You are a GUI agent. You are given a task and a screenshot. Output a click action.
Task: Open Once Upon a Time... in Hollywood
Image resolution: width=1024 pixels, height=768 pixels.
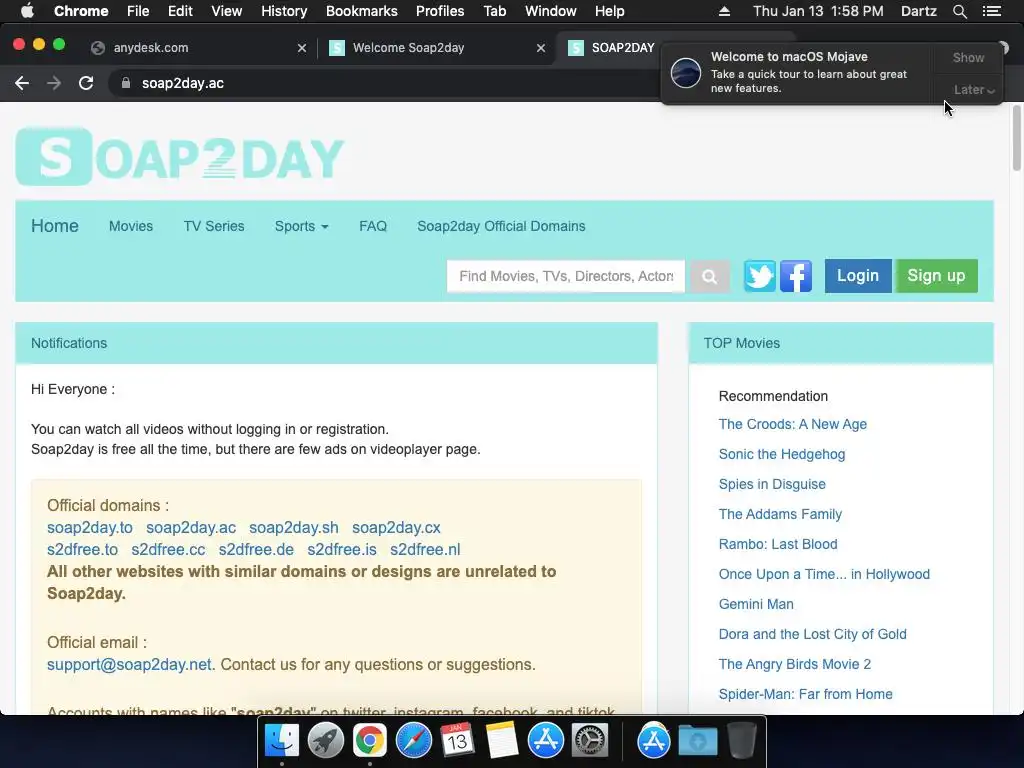point(824,575)
